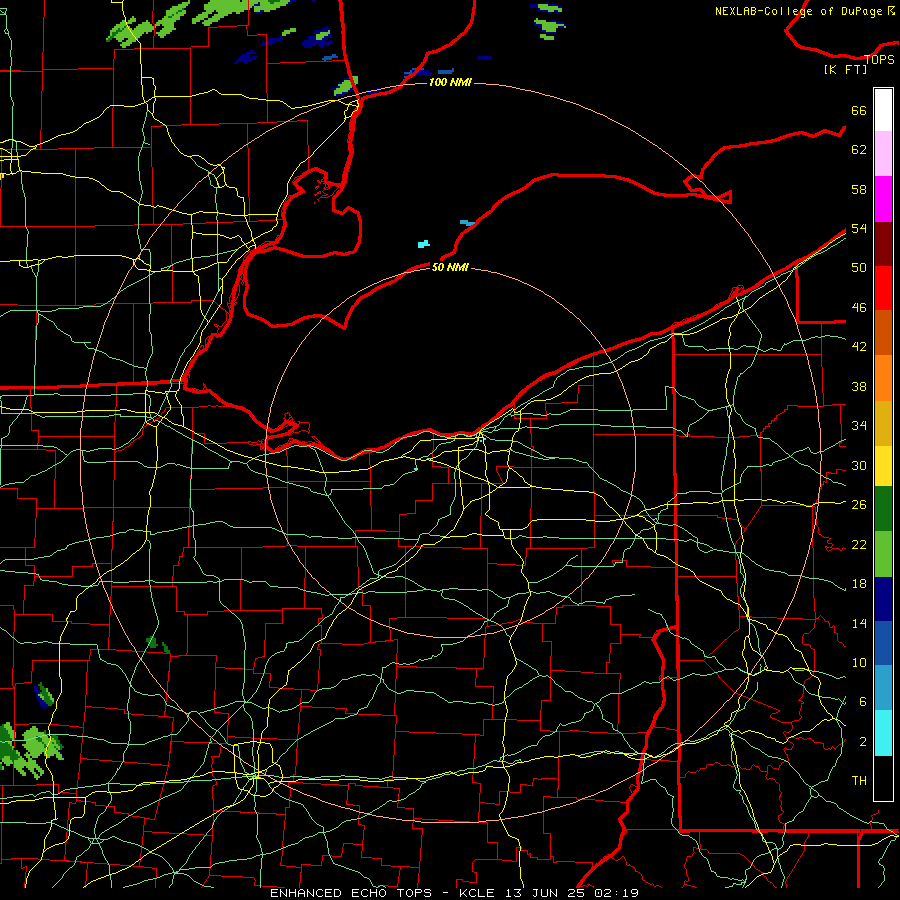The height and width of the screenshot is (900, 900).
Task: Click the "10" legend value
Action: (859, 662)
